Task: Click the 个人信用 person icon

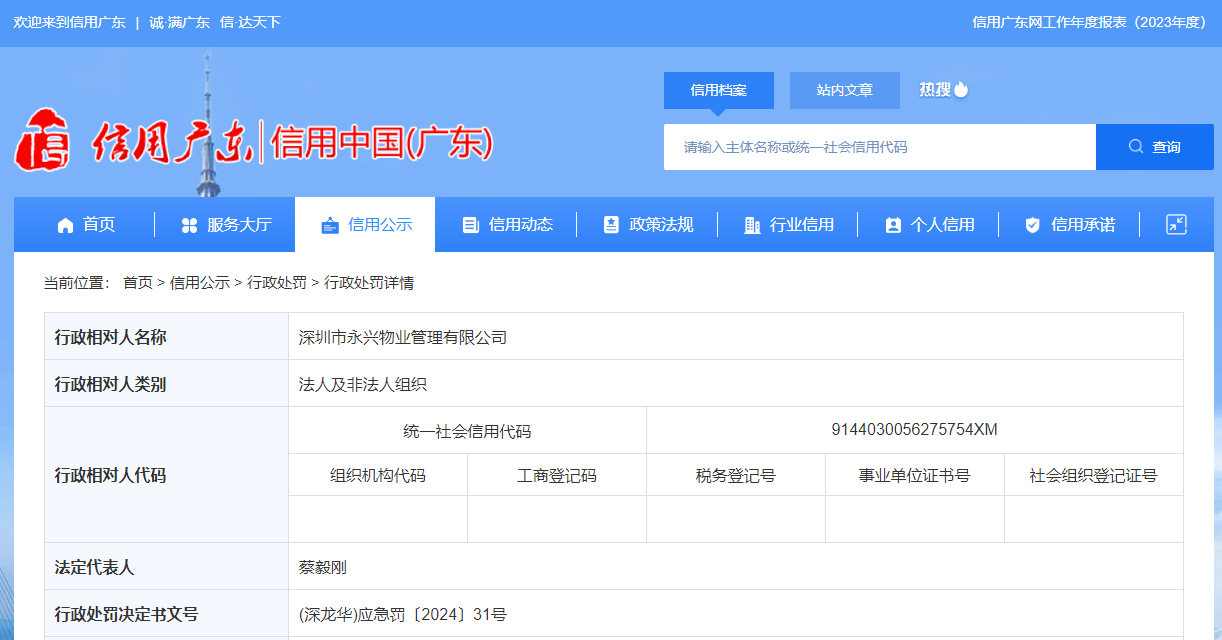Action: tap(893, 225)
